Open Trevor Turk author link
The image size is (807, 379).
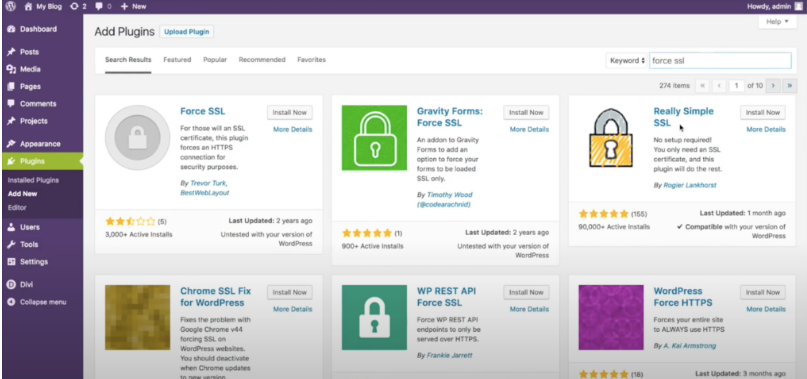click(208, 183)
